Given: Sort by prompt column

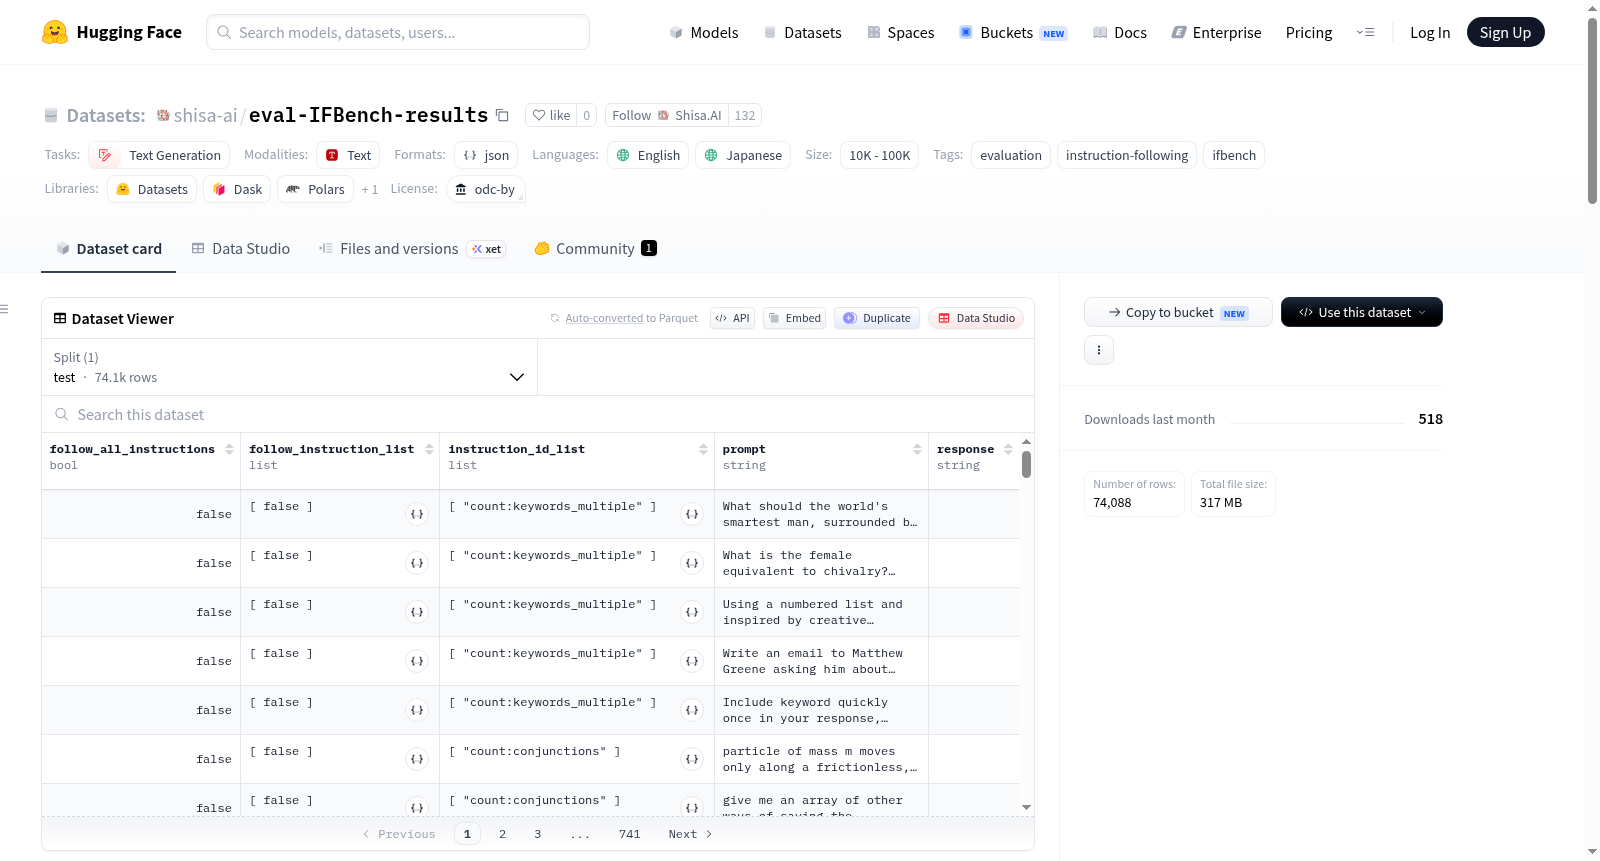Looking at the screenshot, I should coord(917,449).
